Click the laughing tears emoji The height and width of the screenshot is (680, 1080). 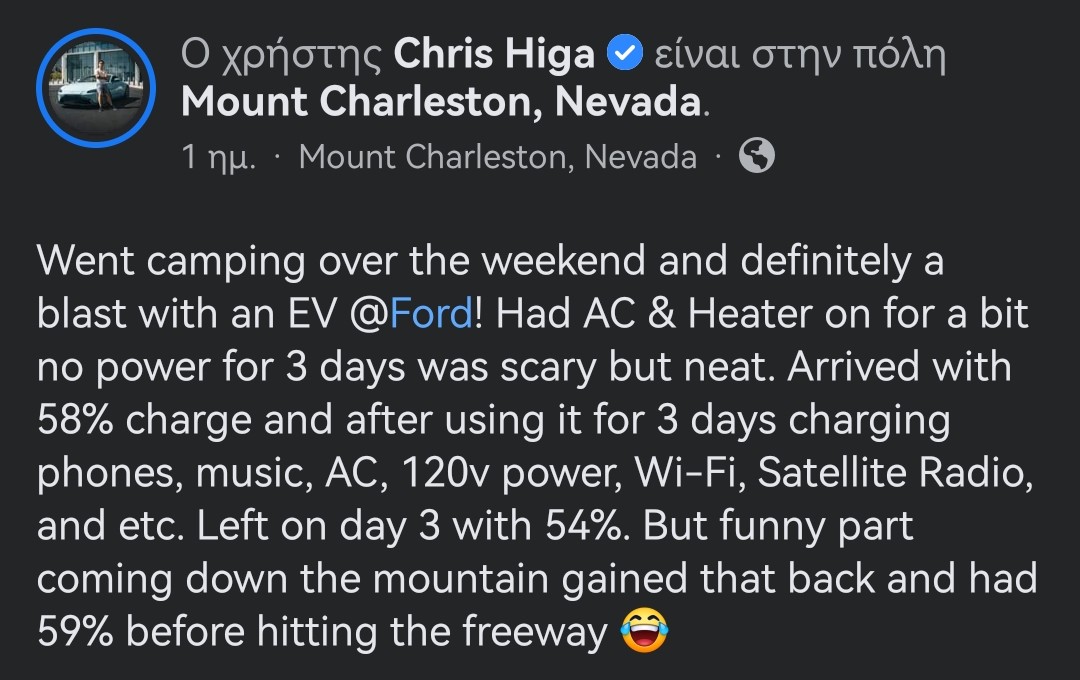(x=644, y=632)
